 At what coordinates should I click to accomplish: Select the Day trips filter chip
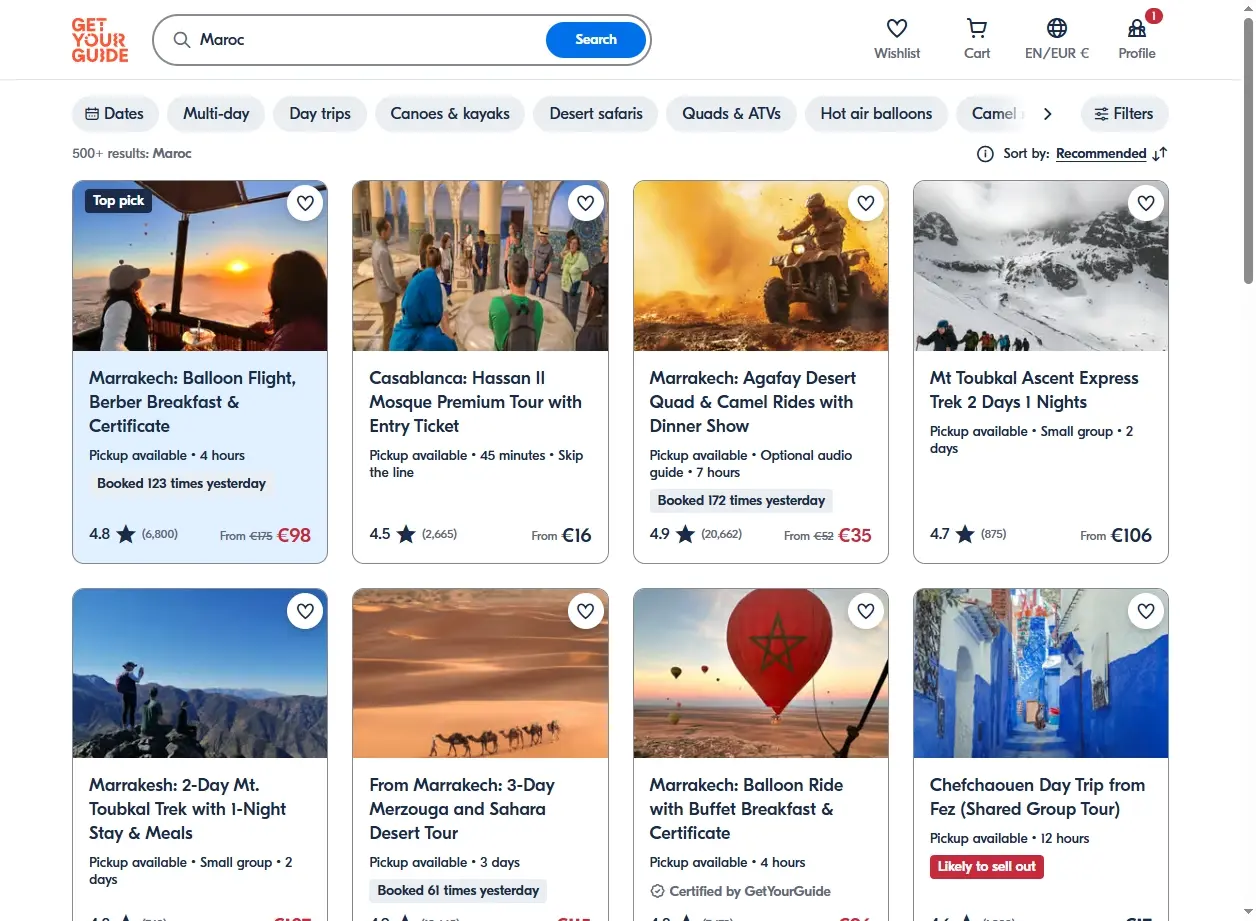(320, 114)
